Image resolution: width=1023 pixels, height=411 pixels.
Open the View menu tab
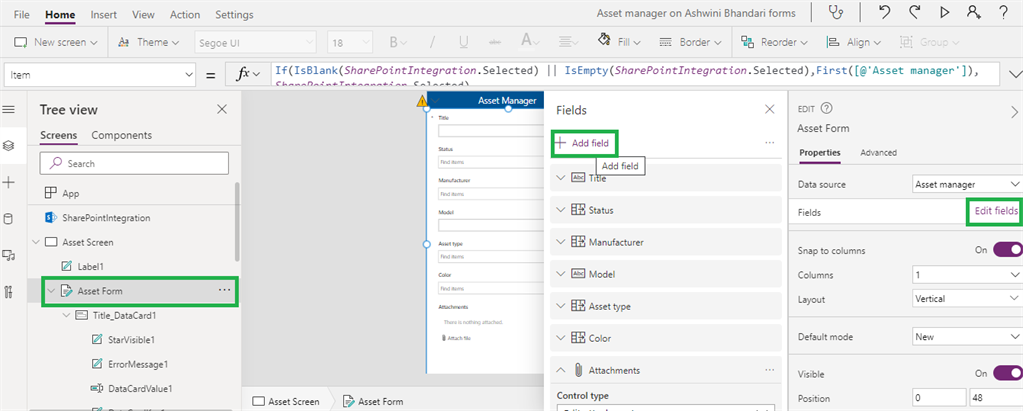tap(144, 14)
